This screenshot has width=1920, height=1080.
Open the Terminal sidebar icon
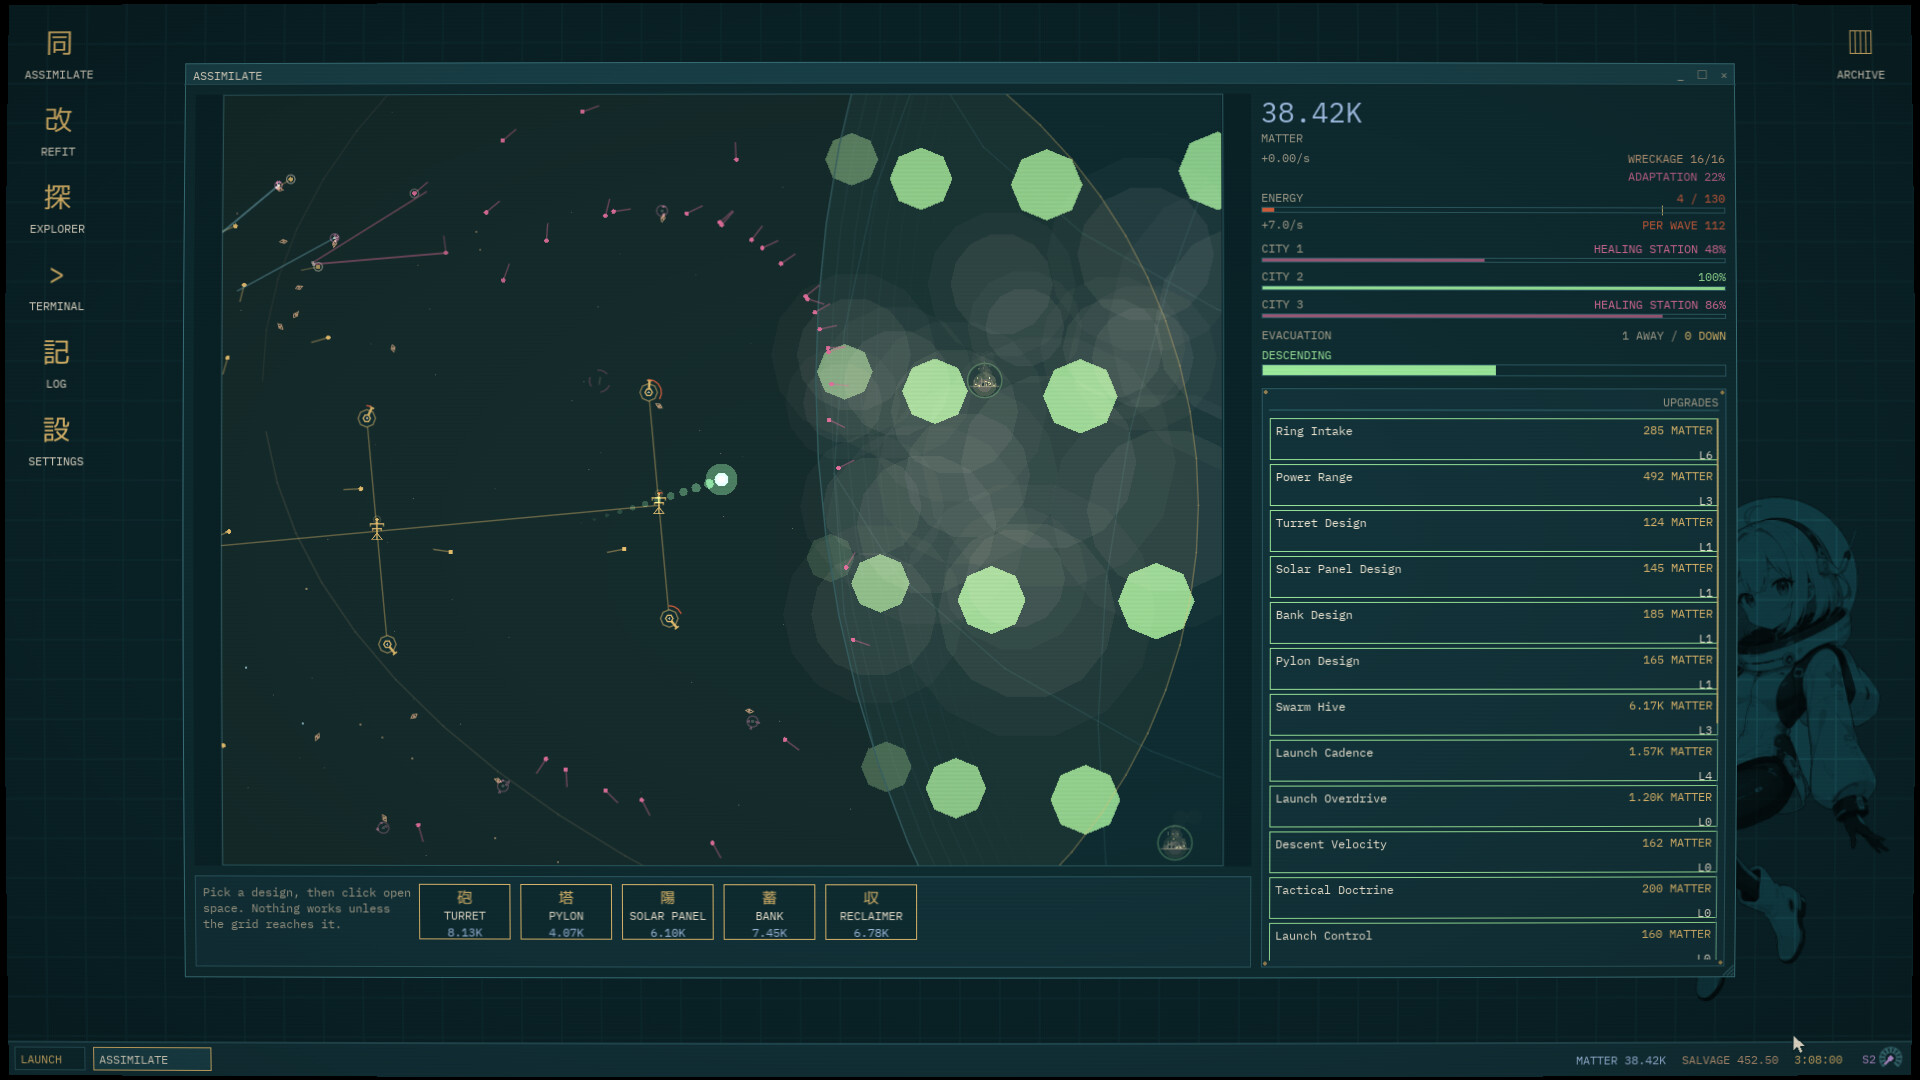pyautogui.click(x=56, y=286)
